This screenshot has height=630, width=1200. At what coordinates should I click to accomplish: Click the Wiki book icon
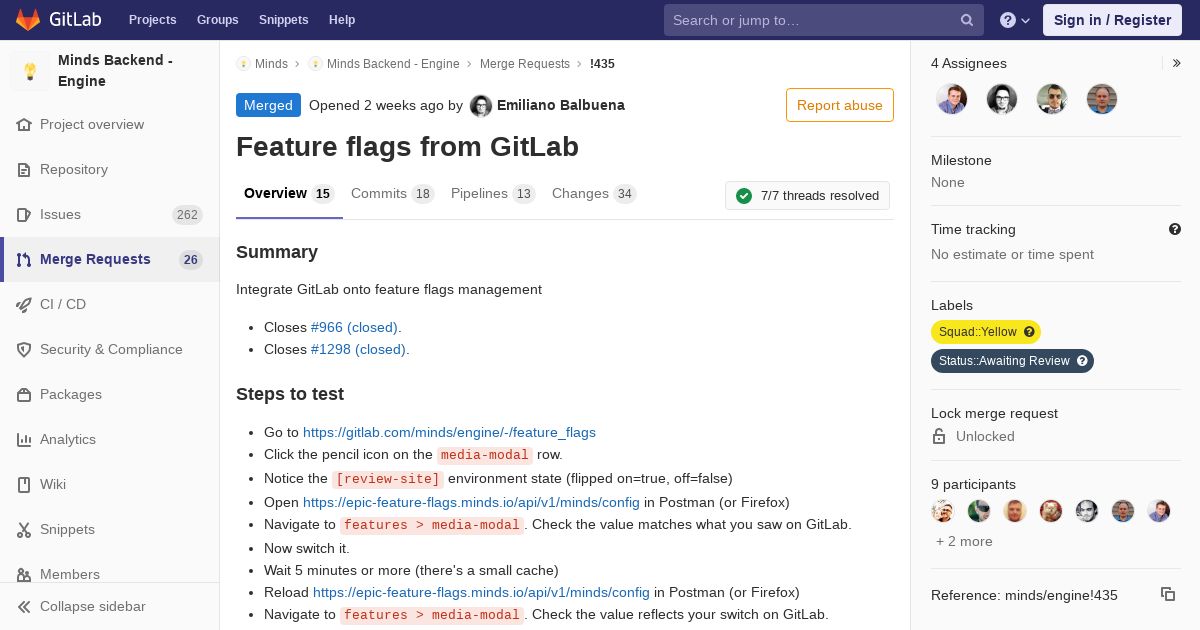tap(24, 485)
